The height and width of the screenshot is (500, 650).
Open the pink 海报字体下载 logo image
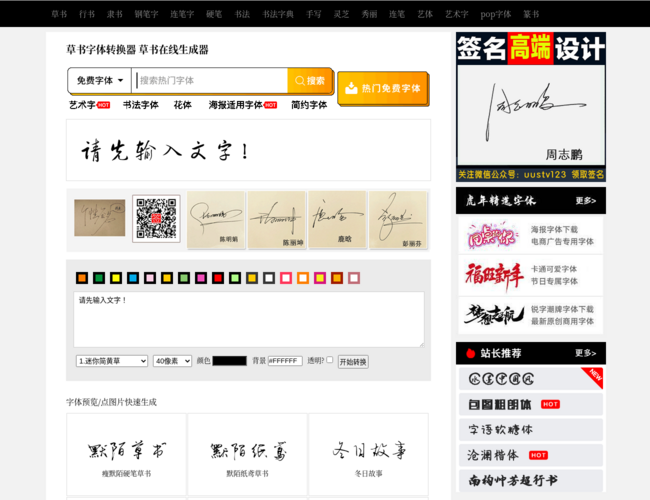click(492, 235)
